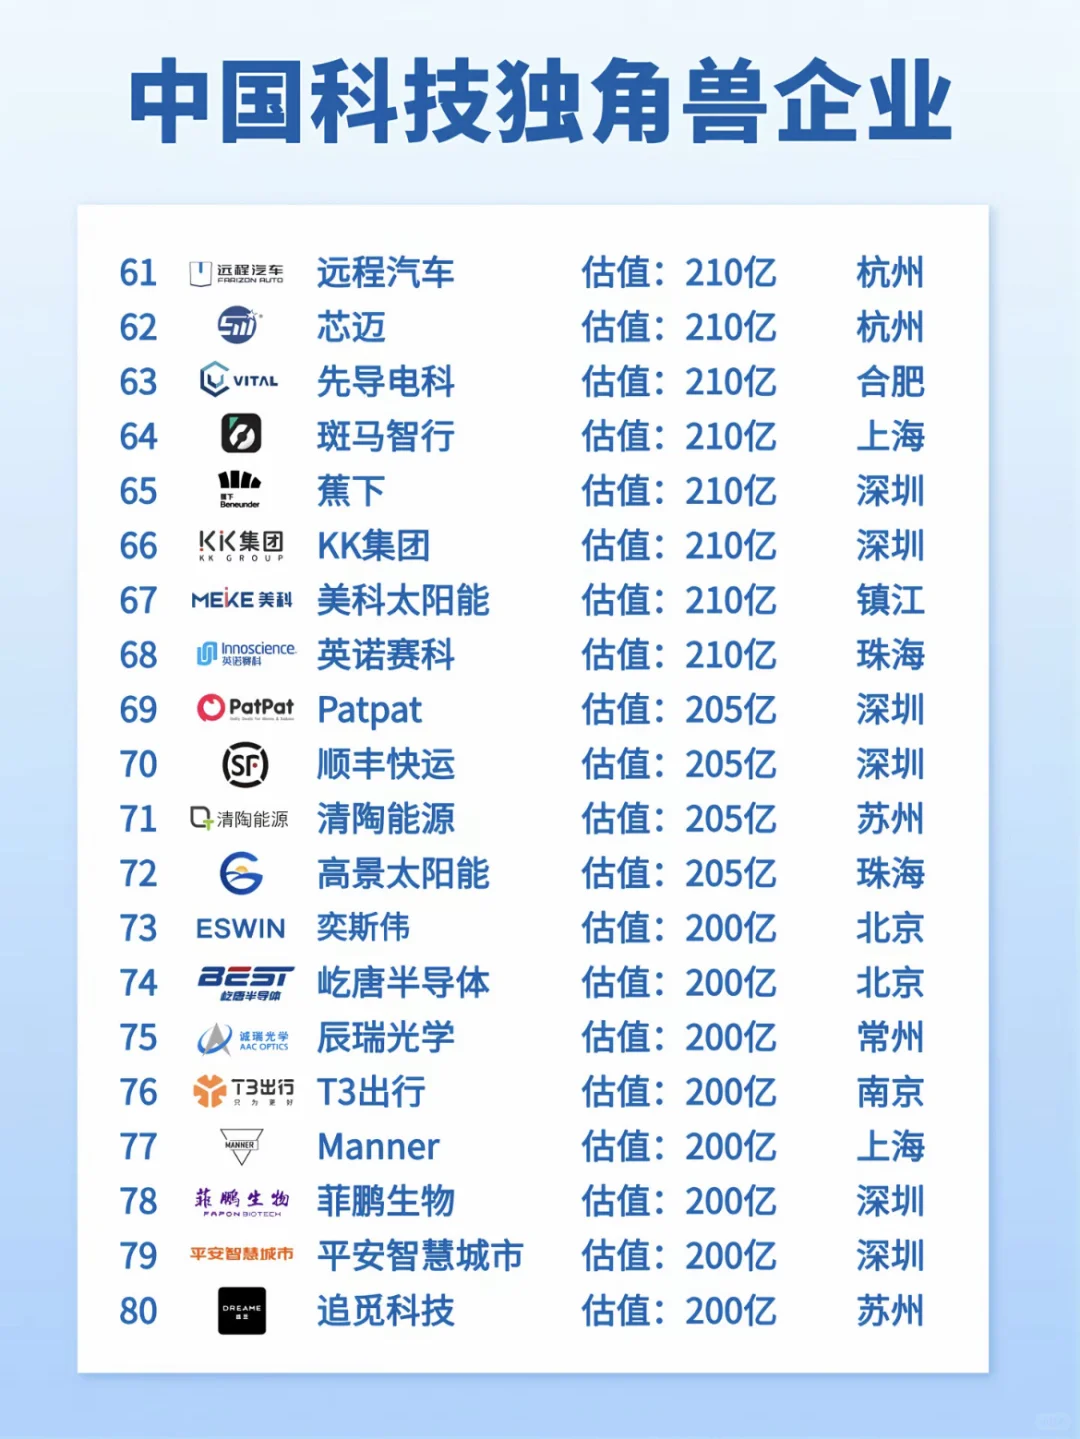Click the orange T3出行 logo
The width and height of the screenshot is (1080, 1439).
(x=243, y=1091)
